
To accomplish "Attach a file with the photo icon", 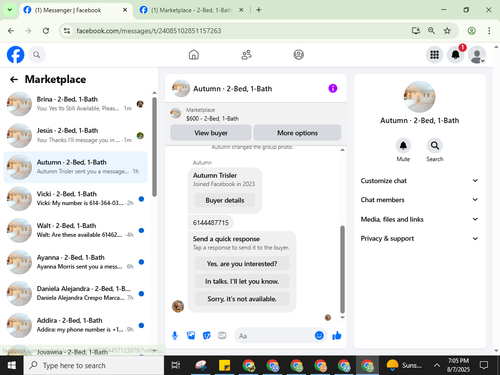I will click(191, 336).
